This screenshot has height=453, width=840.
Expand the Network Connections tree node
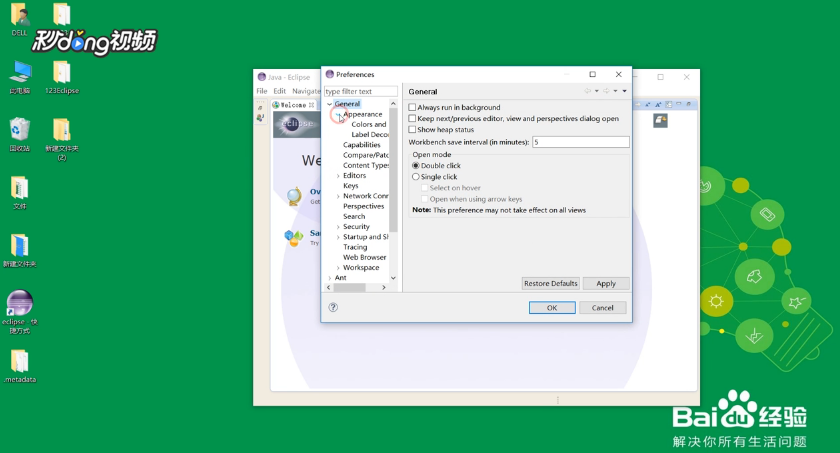point(338,196)
